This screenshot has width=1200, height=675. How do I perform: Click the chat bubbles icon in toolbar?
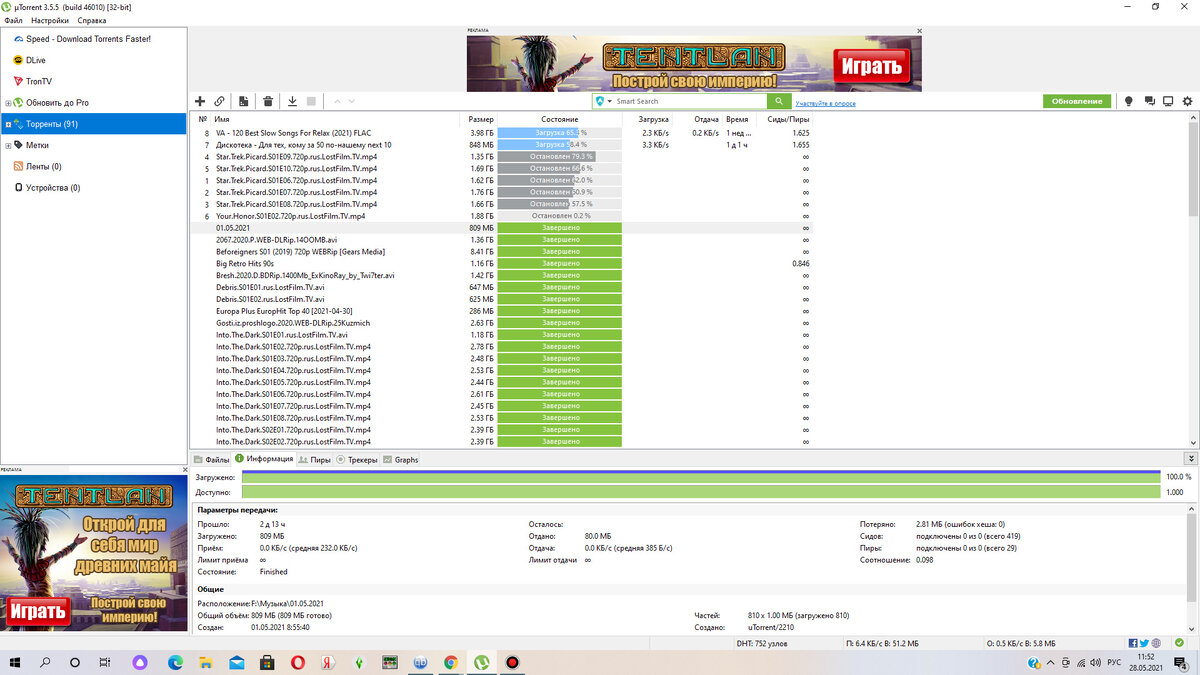coord(1149,101)
